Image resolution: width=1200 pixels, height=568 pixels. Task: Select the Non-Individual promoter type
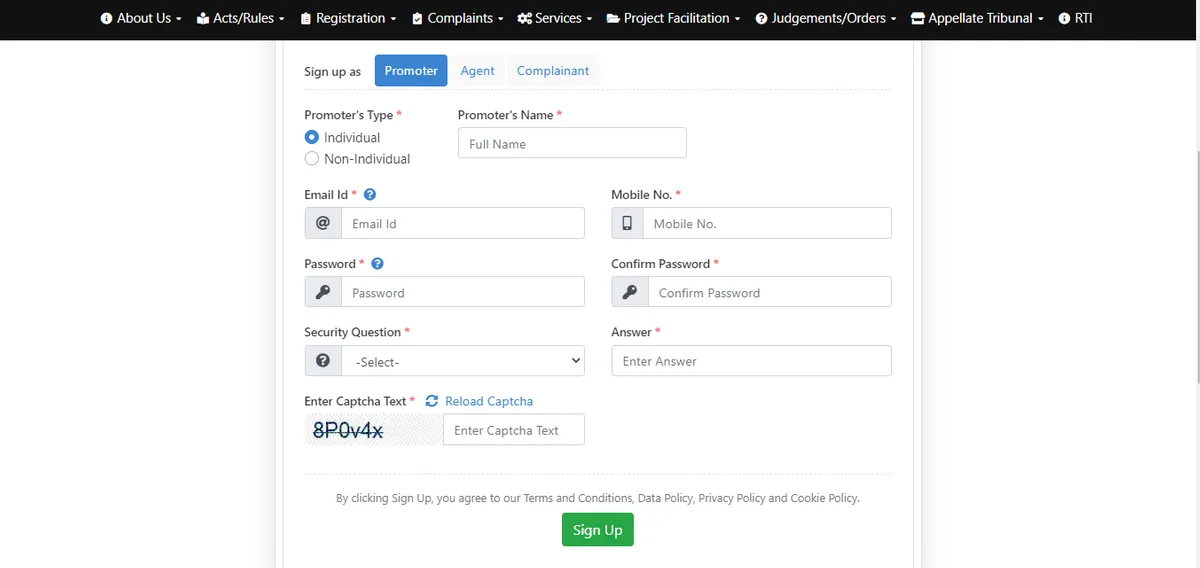pyautogui.click(x=312, y=159)
